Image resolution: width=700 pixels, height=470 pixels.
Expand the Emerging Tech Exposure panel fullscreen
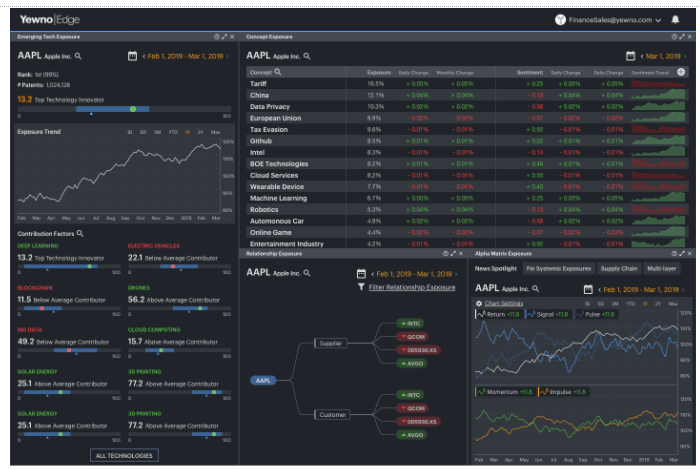(225, 37)
